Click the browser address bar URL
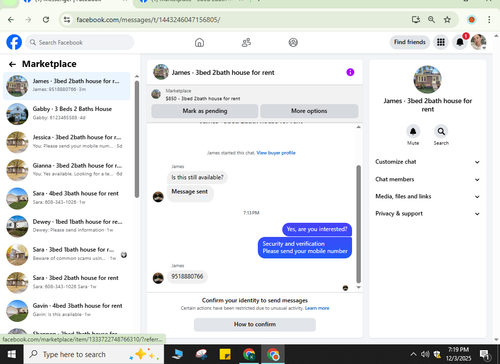 click(148, 20)
